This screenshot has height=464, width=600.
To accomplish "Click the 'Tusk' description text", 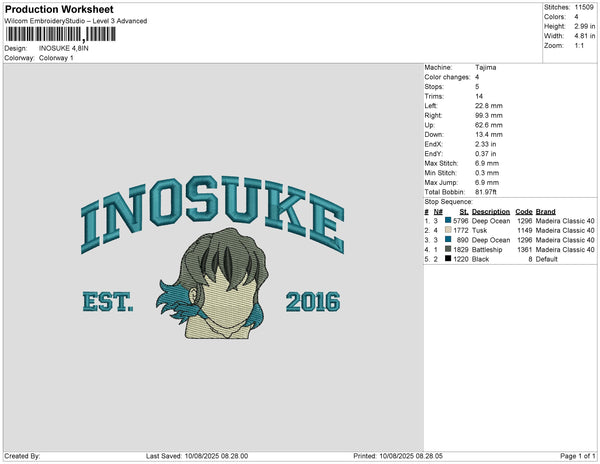I will [479, 230].
